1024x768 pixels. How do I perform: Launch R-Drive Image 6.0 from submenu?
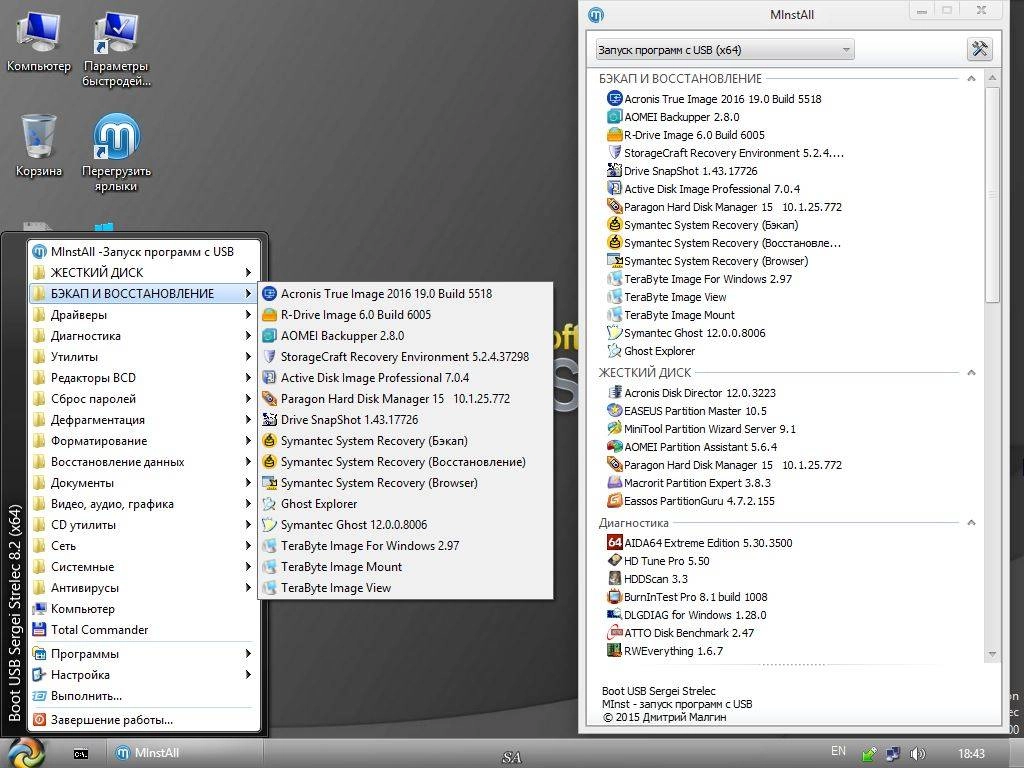click(x=406, y=315)
